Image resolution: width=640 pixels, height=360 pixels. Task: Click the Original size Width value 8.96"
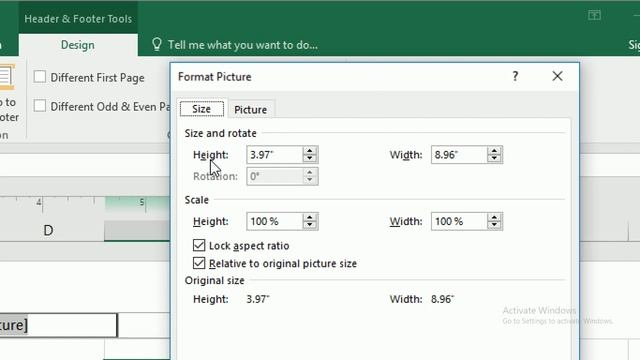tap(442, 299)
